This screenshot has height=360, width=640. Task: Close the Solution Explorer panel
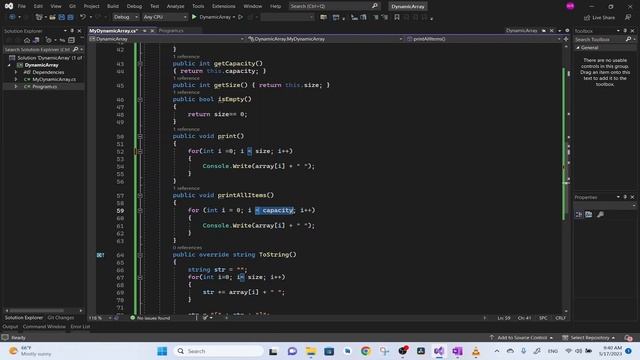click(x=79, y=31)
